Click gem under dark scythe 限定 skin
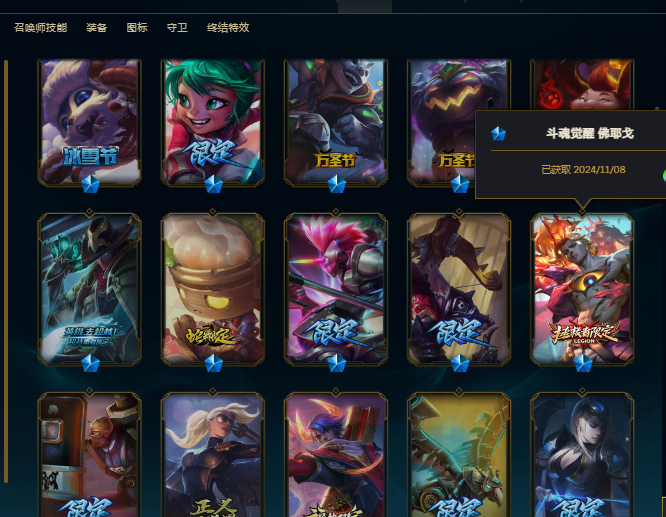The width and height of the screenshot is (666, 517). (x=460, y=364)
